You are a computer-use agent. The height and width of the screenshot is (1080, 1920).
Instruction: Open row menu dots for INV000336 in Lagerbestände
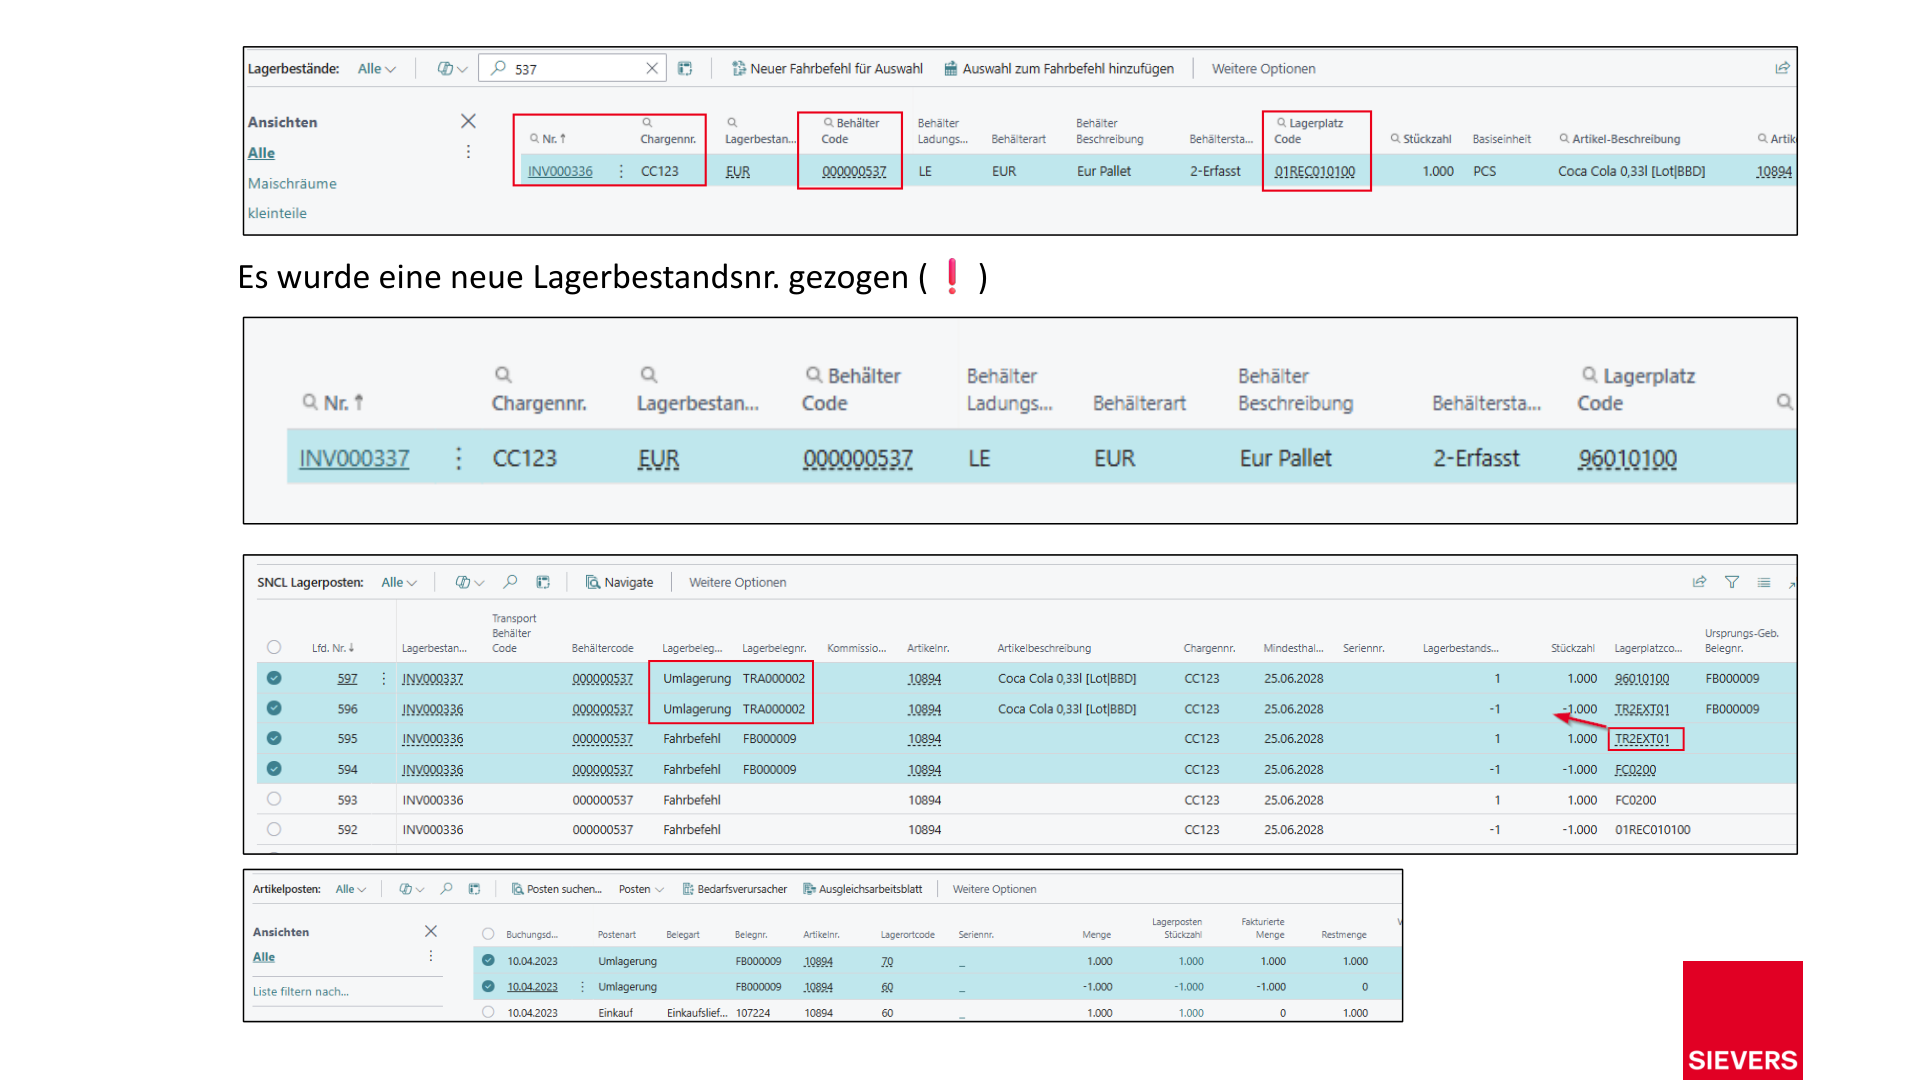[621, 171]
